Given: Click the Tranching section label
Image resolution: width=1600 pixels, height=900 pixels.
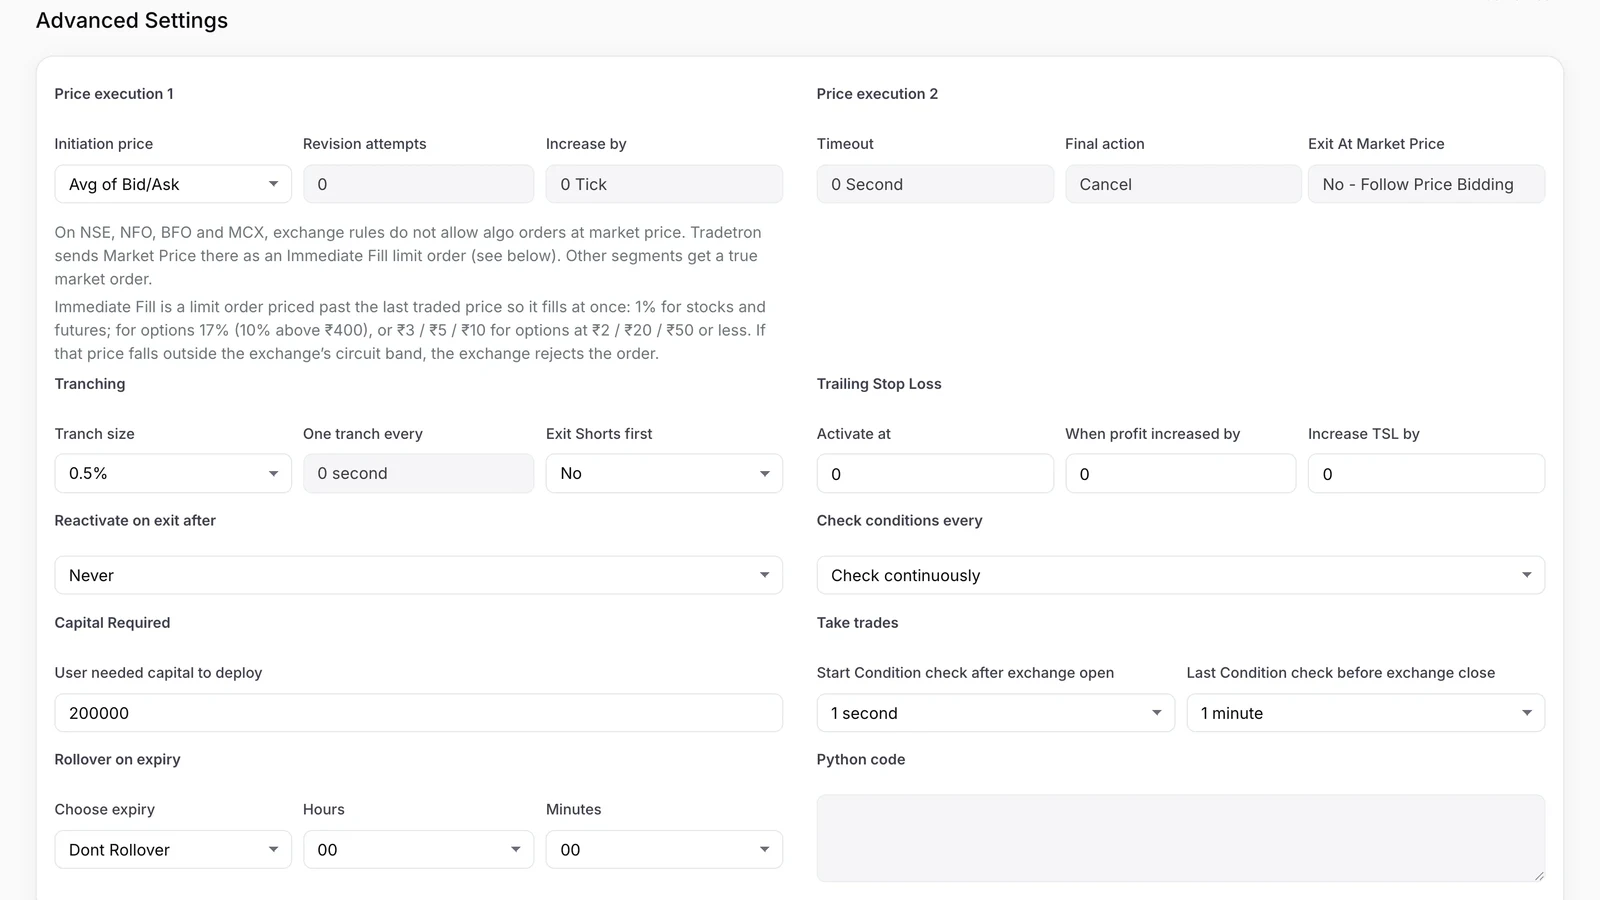Looking at the screenshot, I should coord(90,384).
